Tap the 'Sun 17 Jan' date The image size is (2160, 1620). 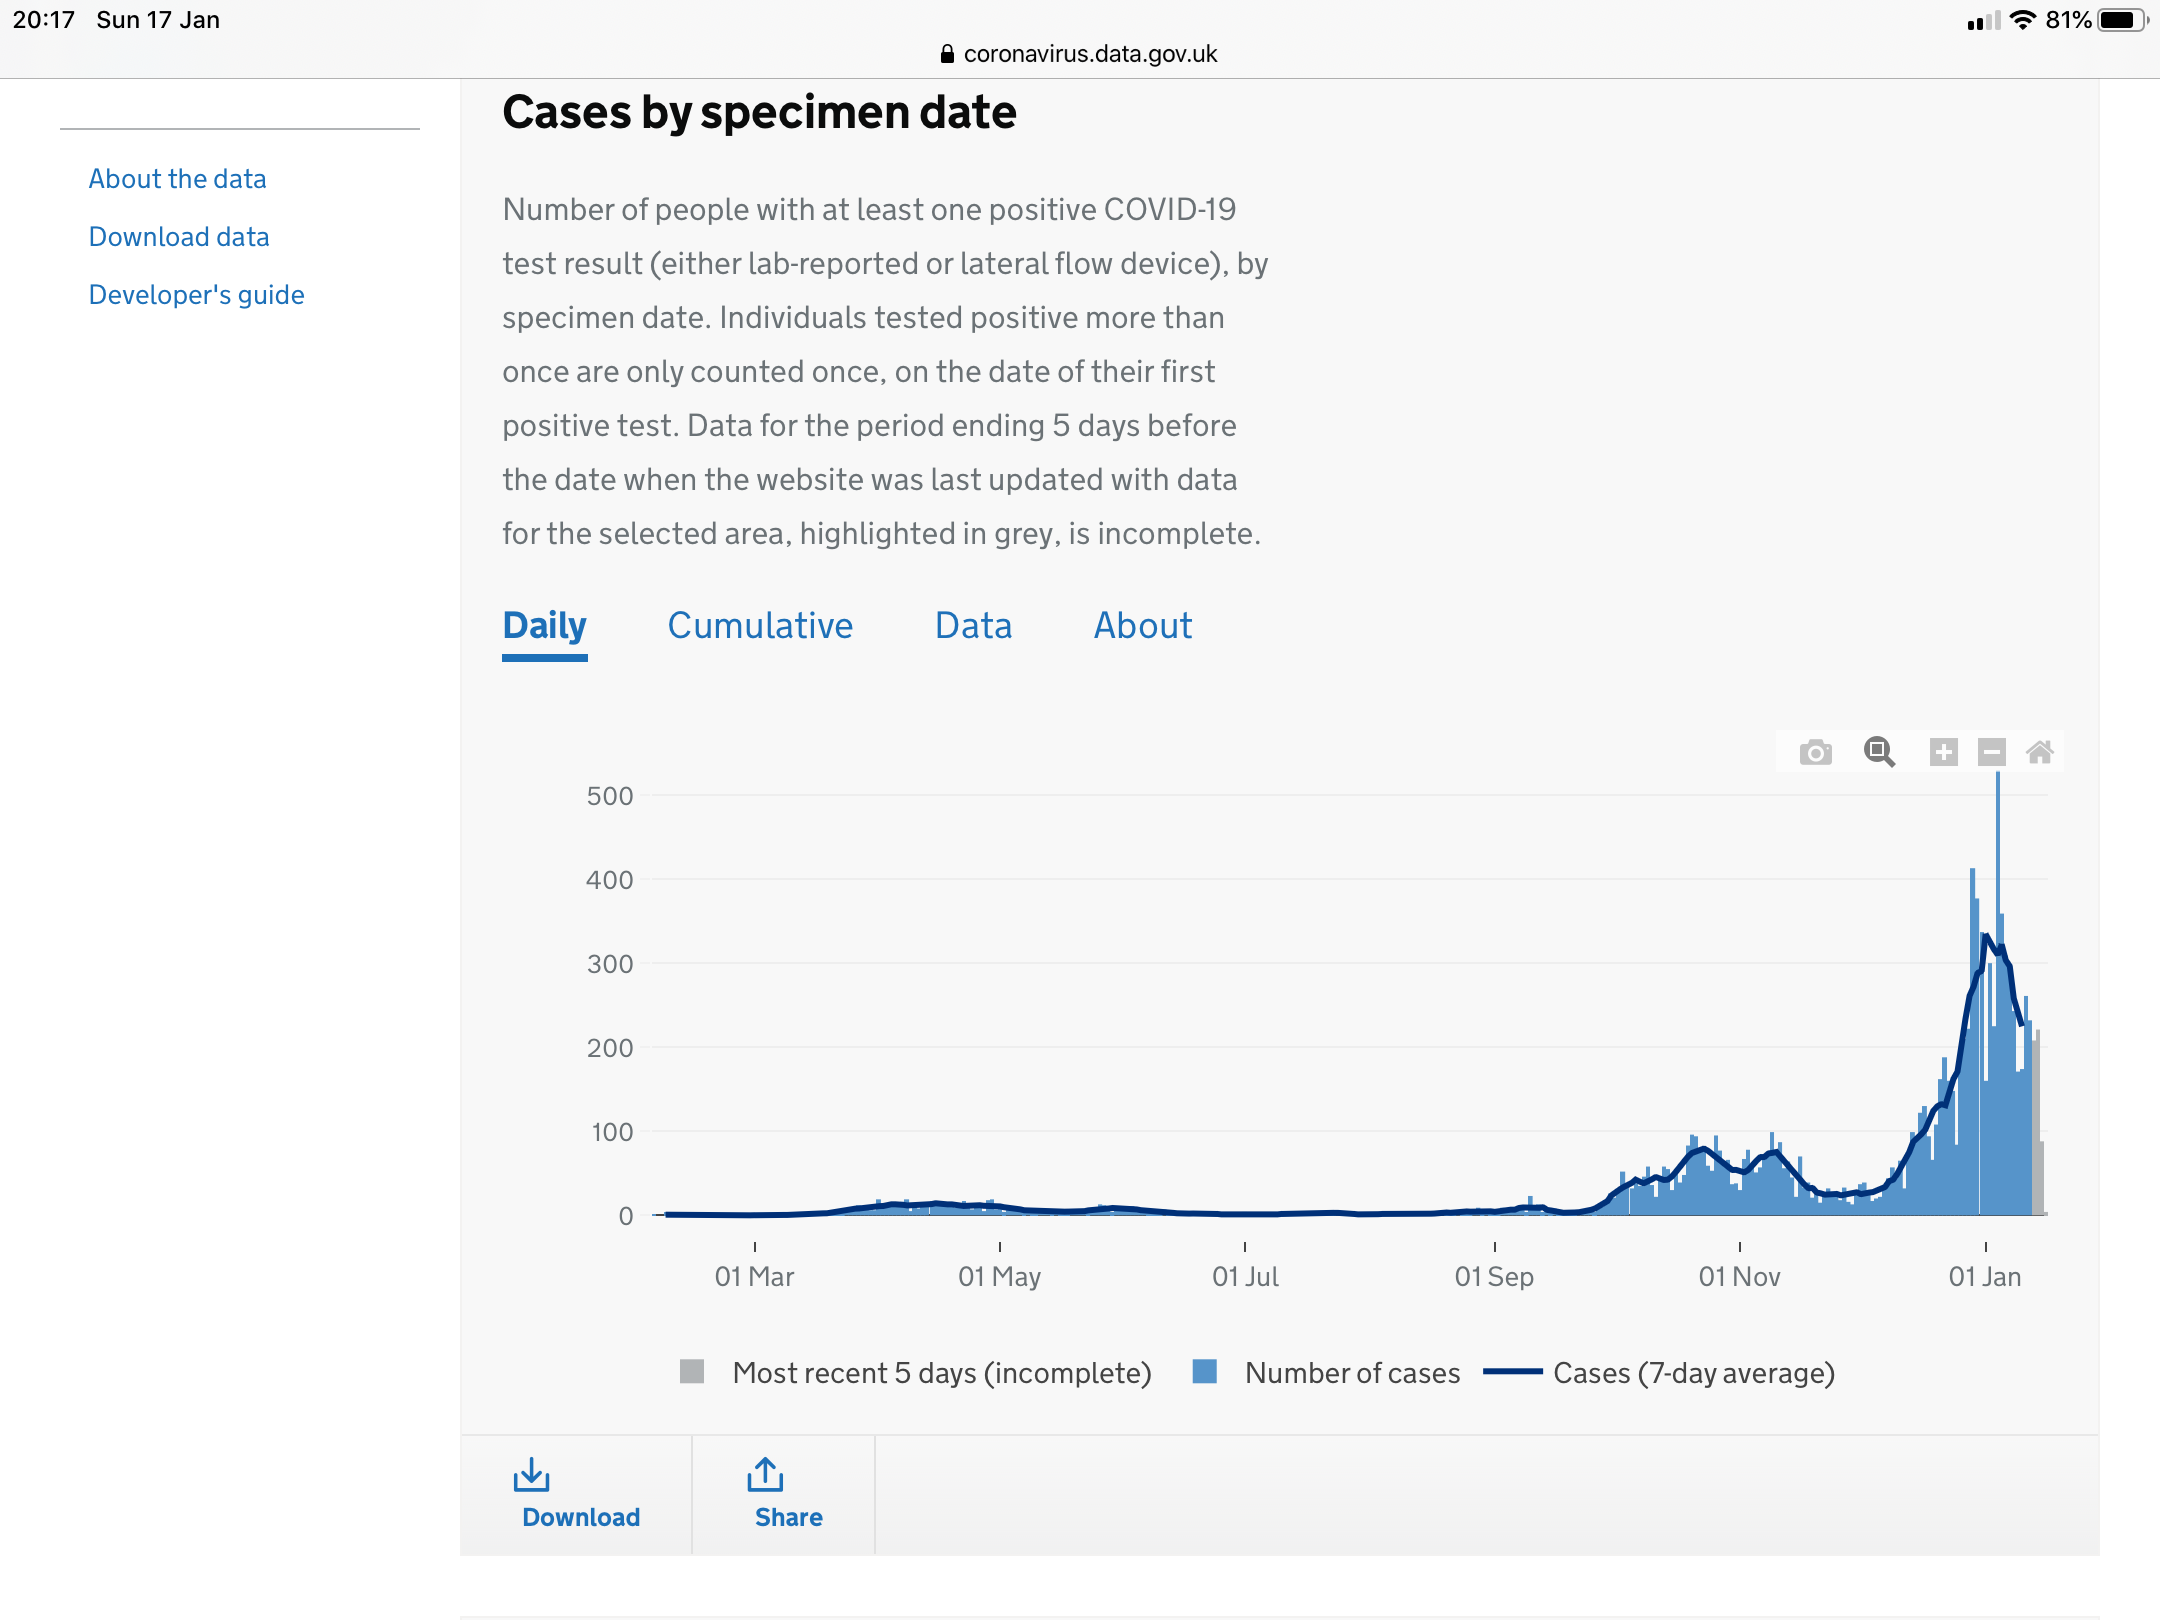click(x=158, y=20)
